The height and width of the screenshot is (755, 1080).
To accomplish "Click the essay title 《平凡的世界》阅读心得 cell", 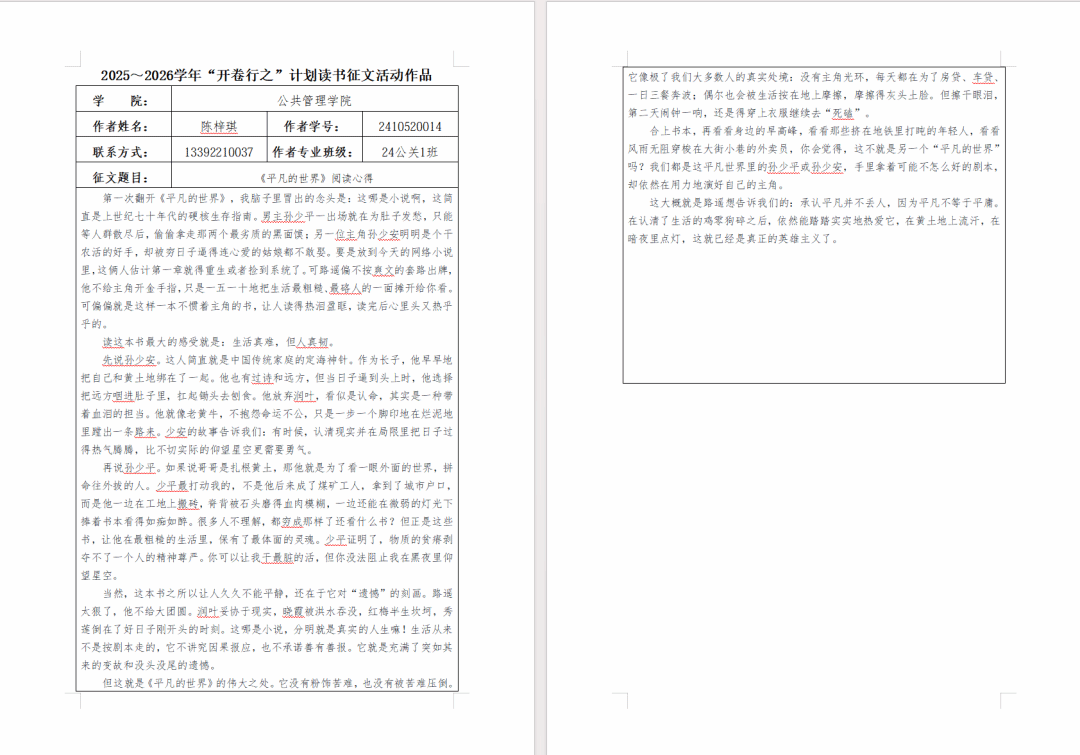I will click(315, 177).
